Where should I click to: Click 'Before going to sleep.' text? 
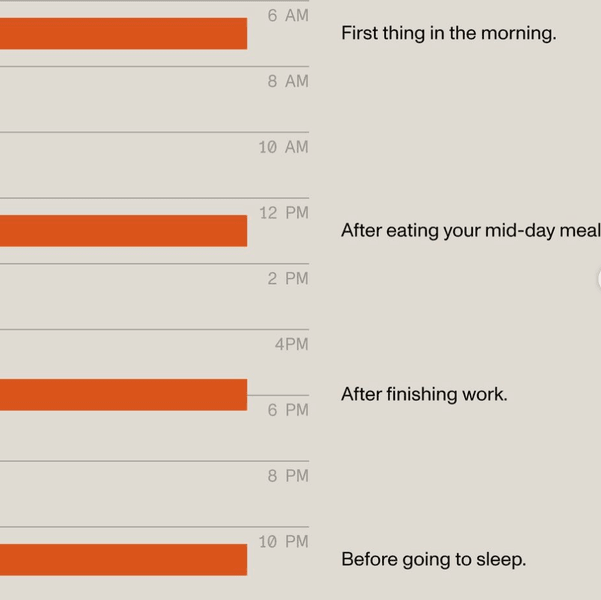[433, 559]
